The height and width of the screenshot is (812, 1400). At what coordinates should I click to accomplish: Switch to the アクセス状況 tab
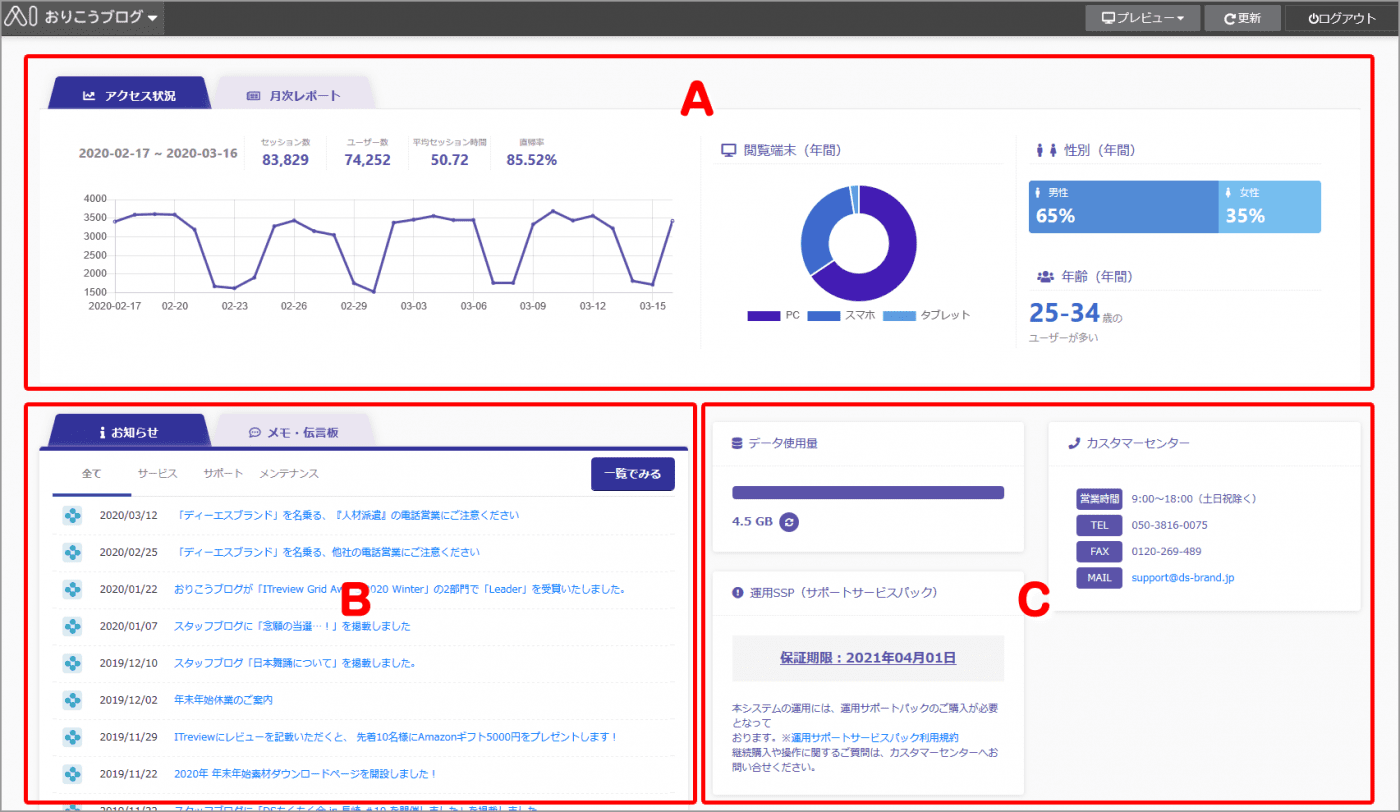coord(129,93)
